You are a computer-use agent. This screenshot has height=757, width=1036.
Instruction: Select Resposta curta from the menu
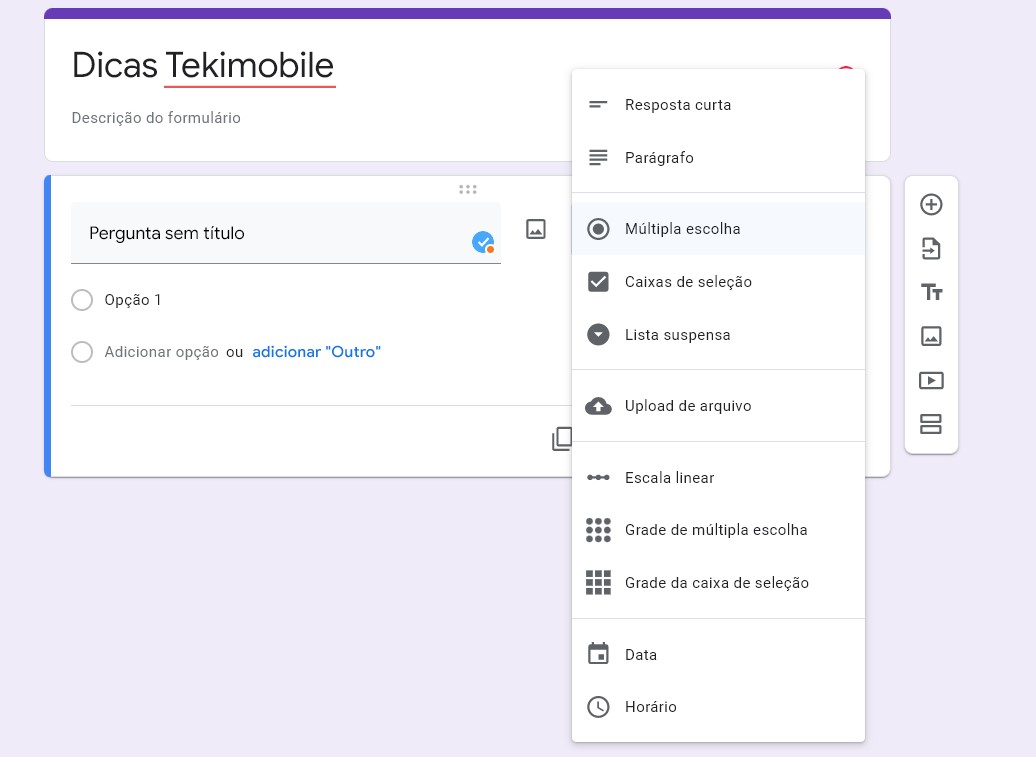[718, 105]
